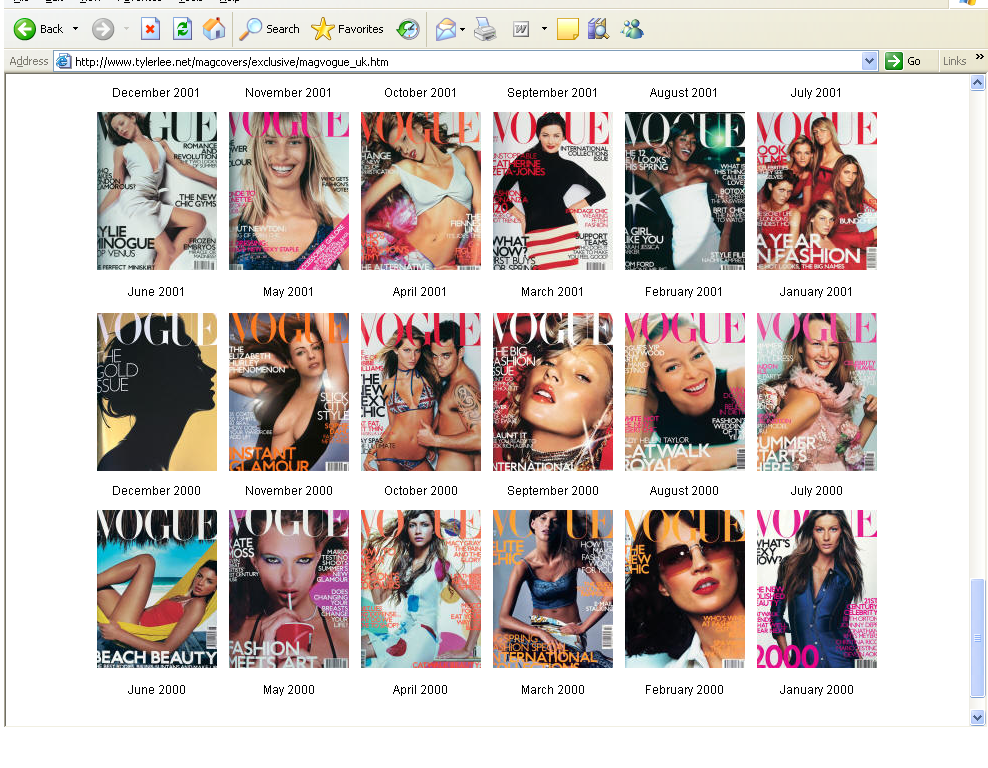The image size is (988, 768).
Task: Open the April 2001 Vogue cover
Action: tap(421, 392)
